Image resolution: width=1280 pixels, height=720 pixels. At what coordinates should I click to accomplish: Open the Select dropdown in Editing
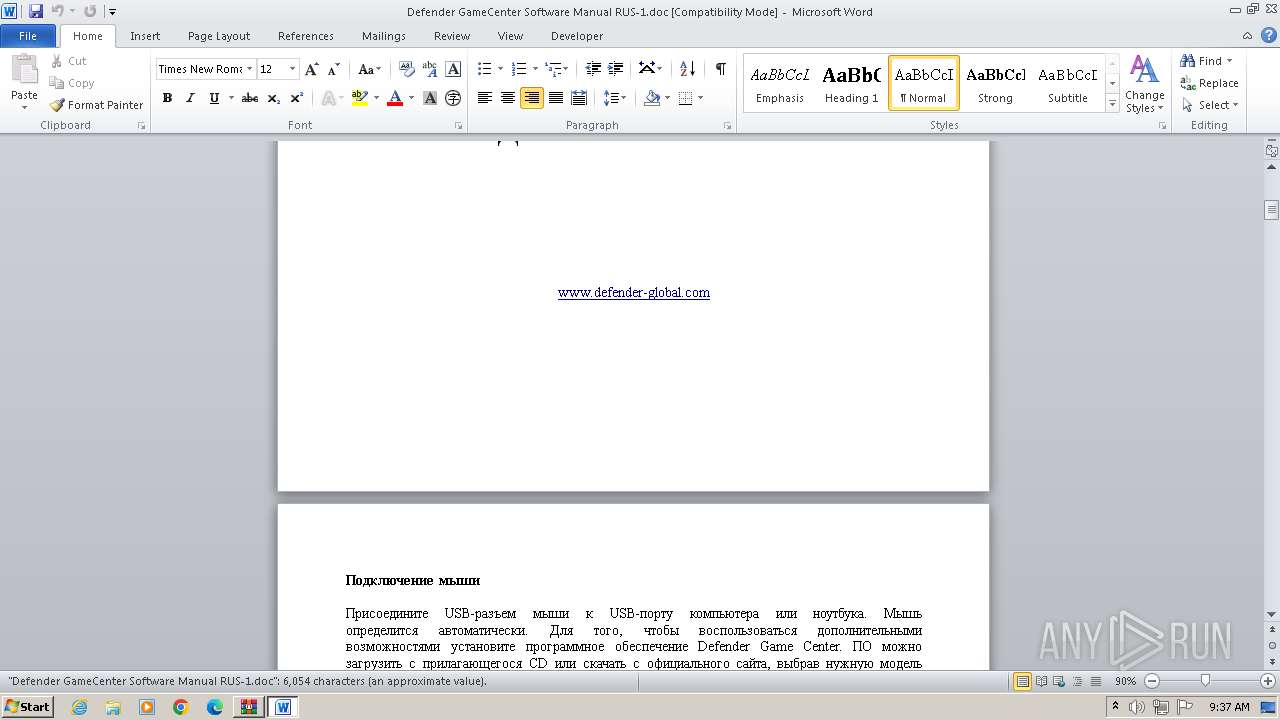coord(1210,105)
